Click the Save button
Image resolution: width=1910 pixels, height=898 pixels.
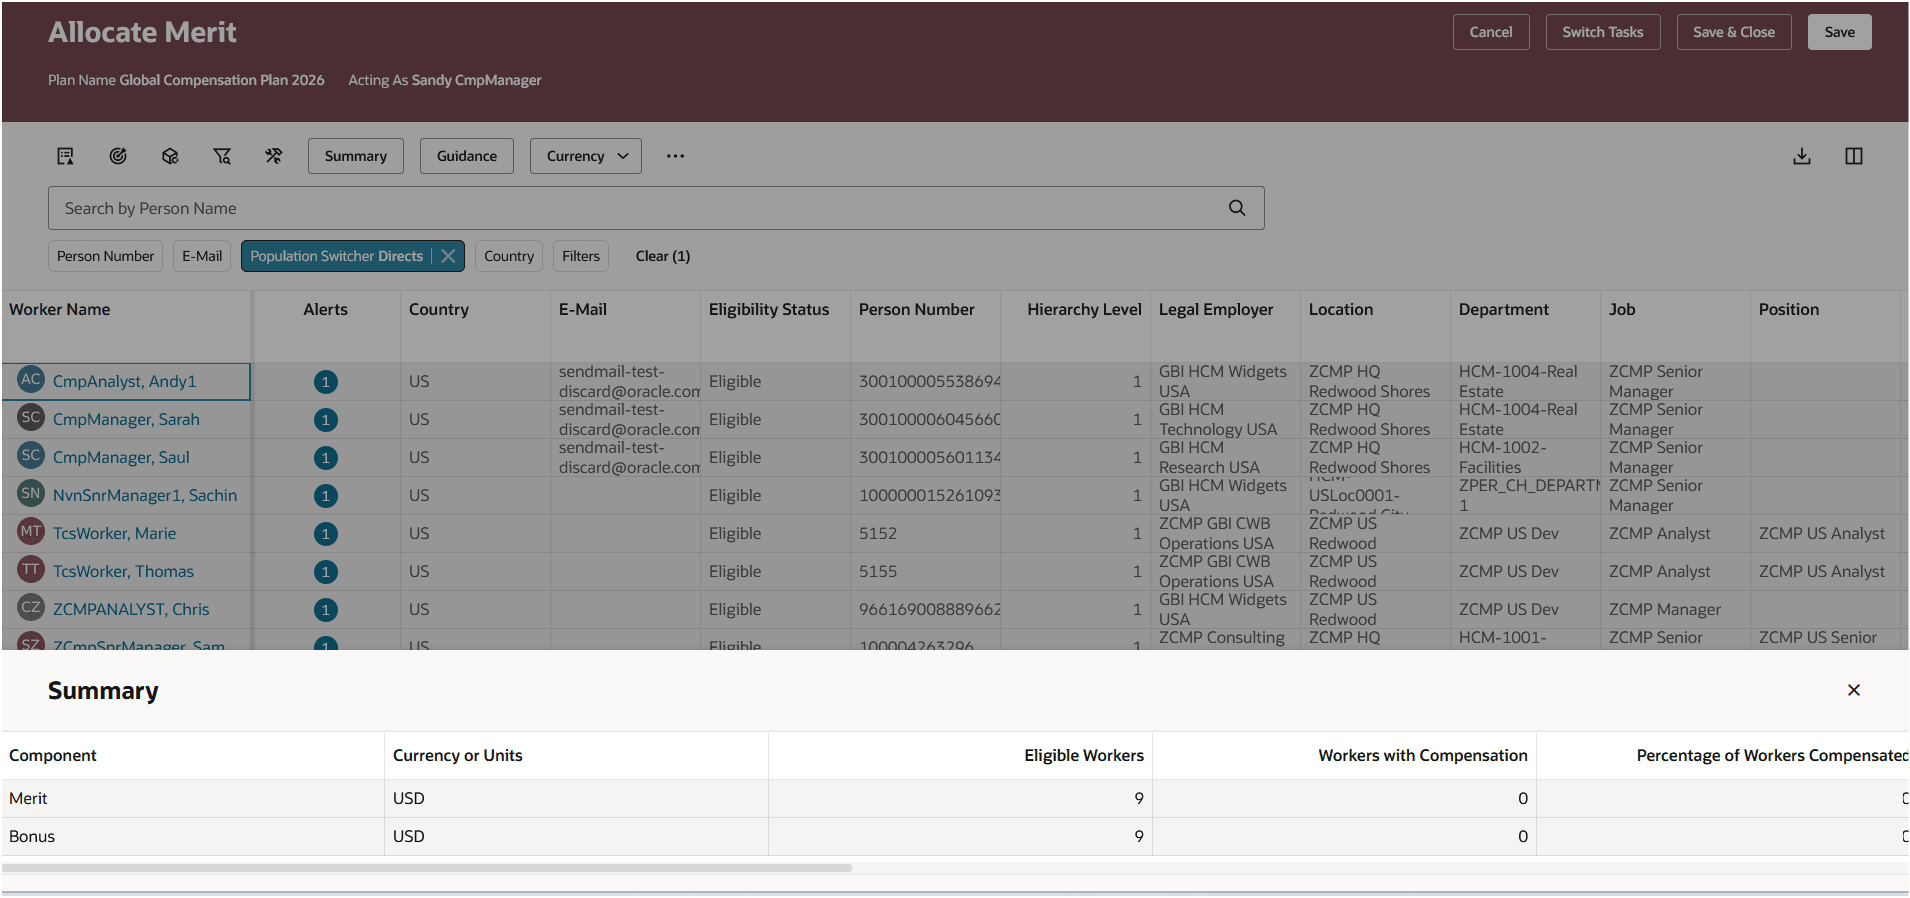1840,32
